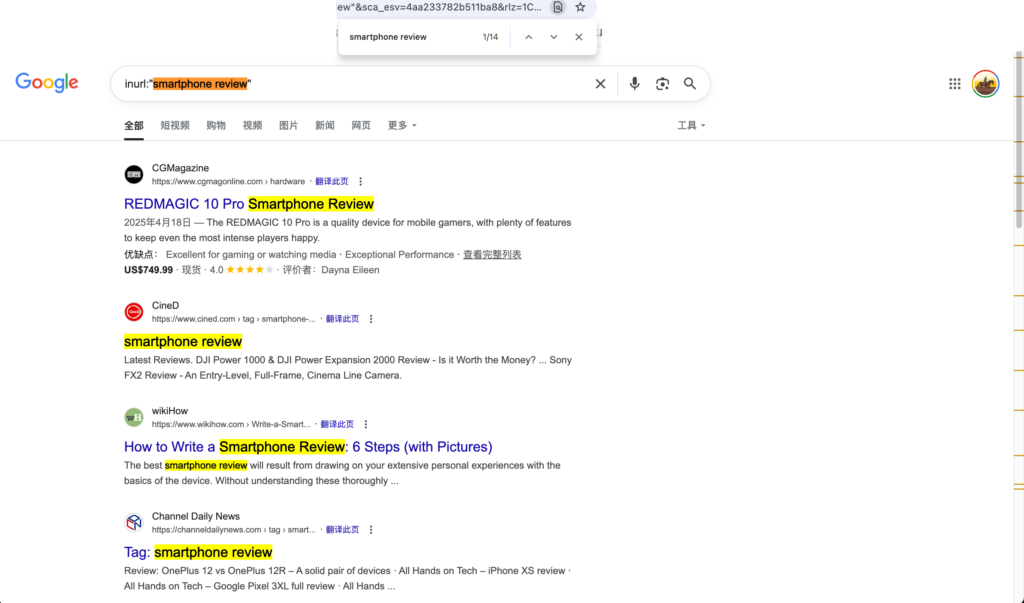This screenshot has width=1024, height=603.
Task: Bookmark this page with star icon
Action: [x=580, y=7]
